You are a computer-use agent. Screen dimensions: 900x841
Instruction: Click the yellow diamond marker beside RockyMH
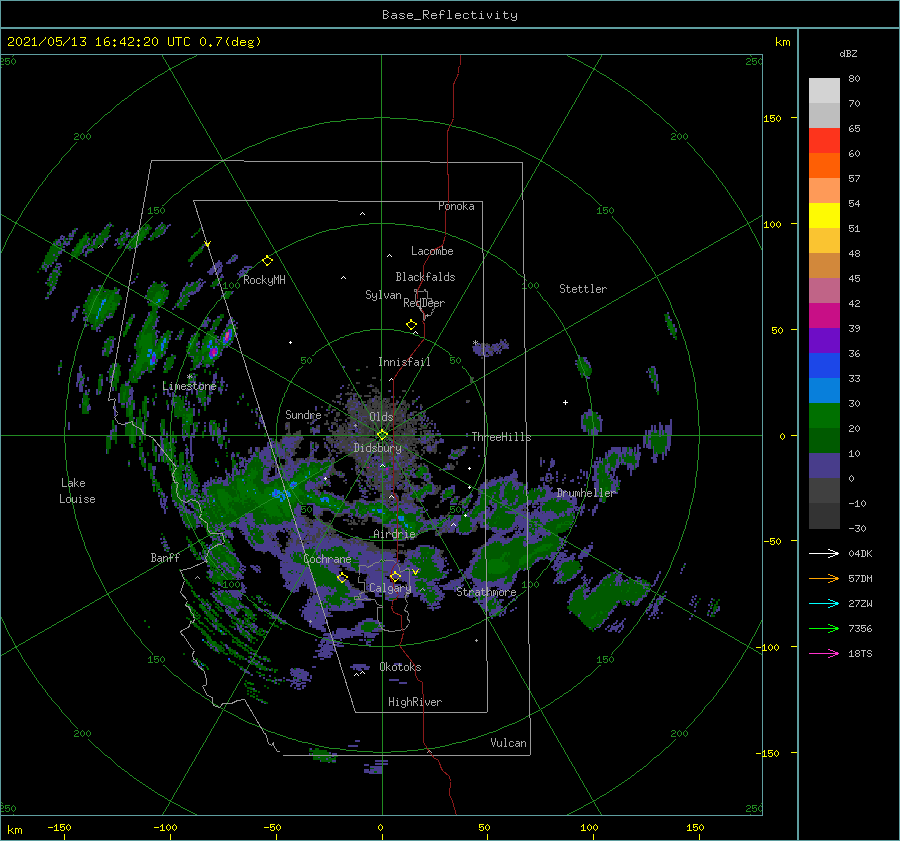(267, 261)
